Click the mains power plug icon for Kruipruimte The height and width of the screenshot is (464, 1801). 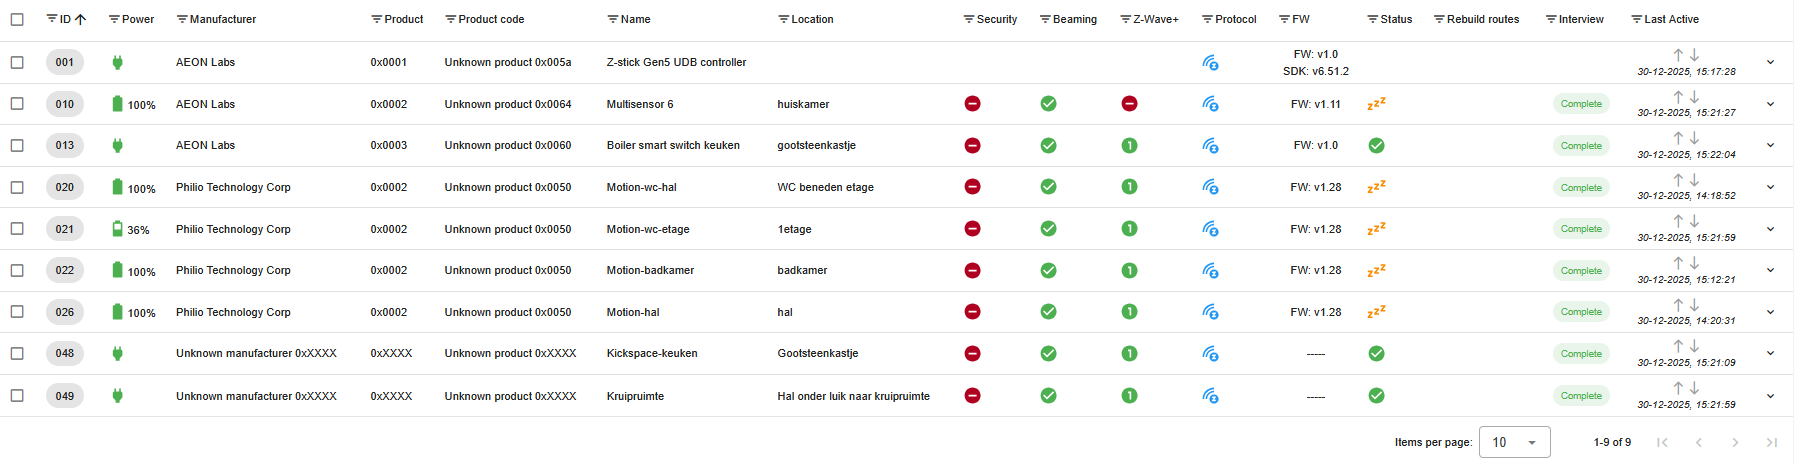(x=118, y=396)
